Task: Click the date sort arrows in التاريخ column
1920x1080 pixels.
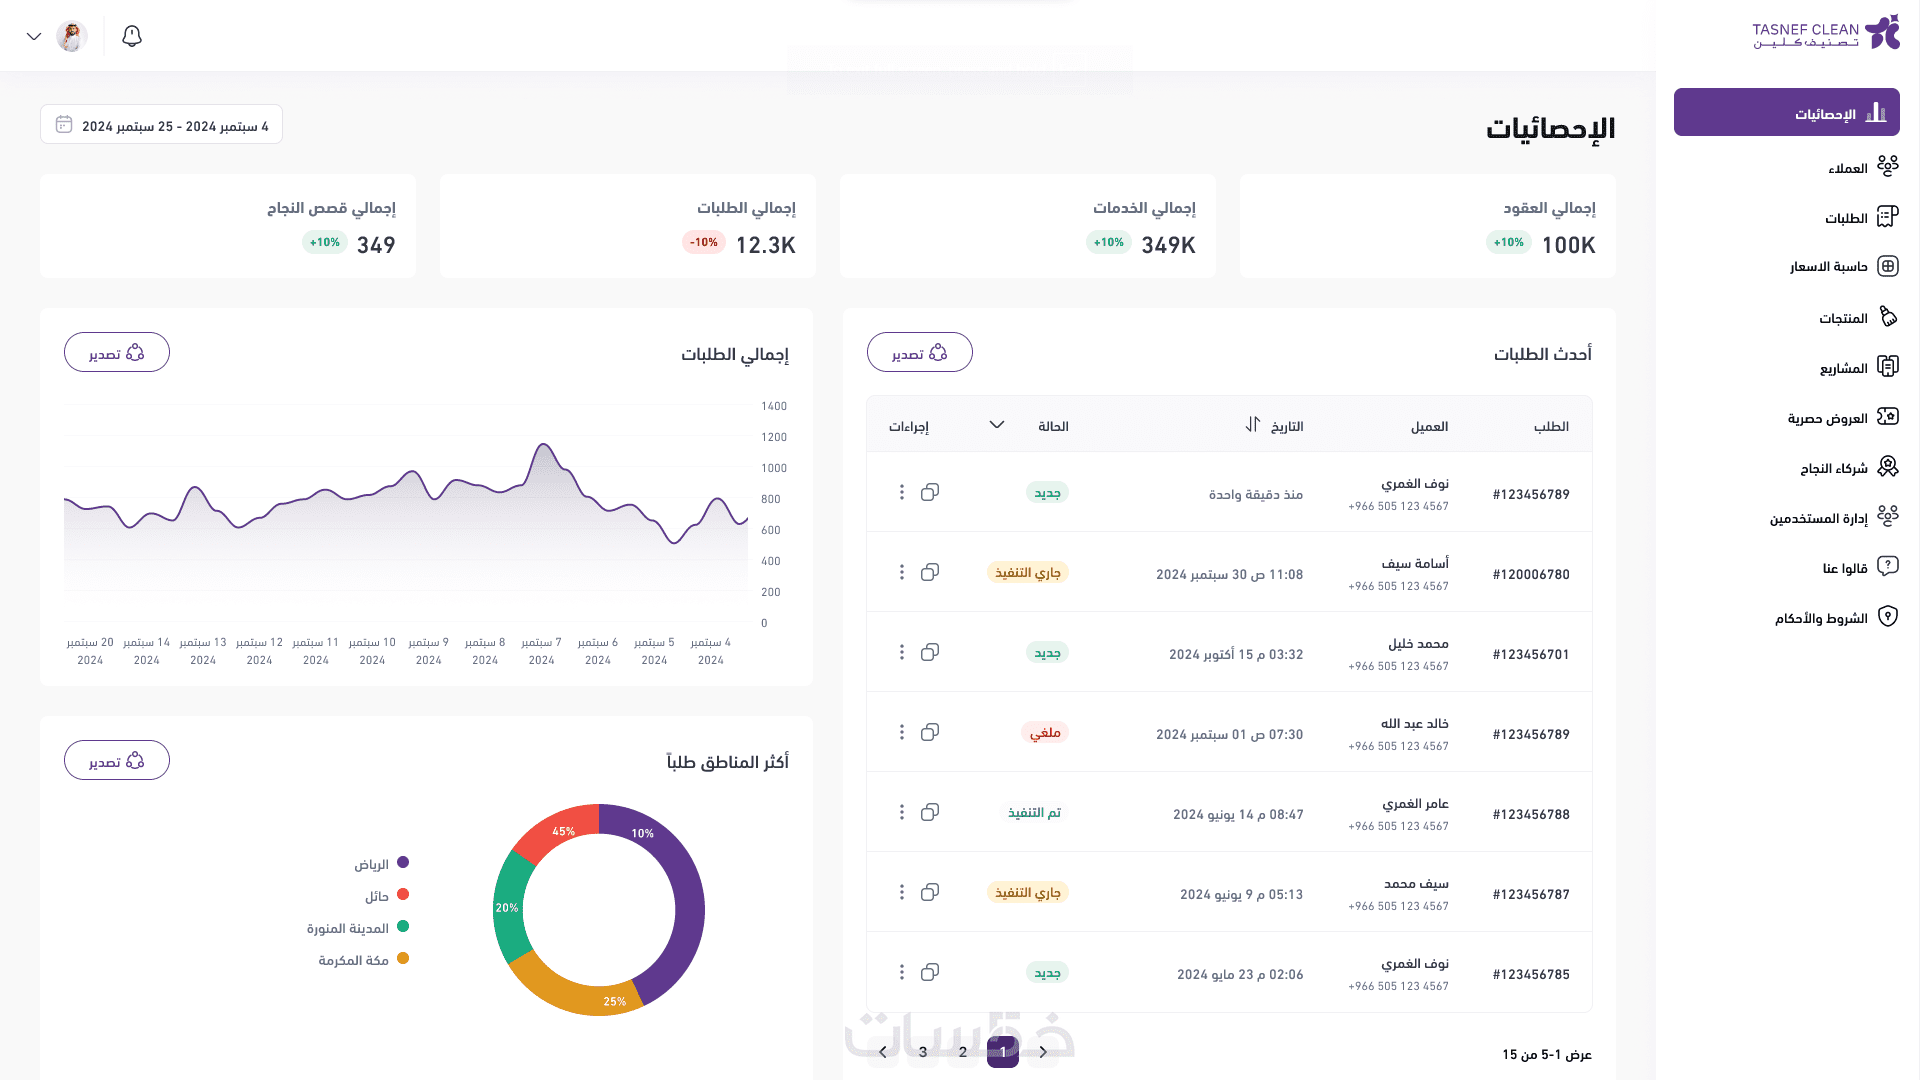Action: tap(1253, 425)
